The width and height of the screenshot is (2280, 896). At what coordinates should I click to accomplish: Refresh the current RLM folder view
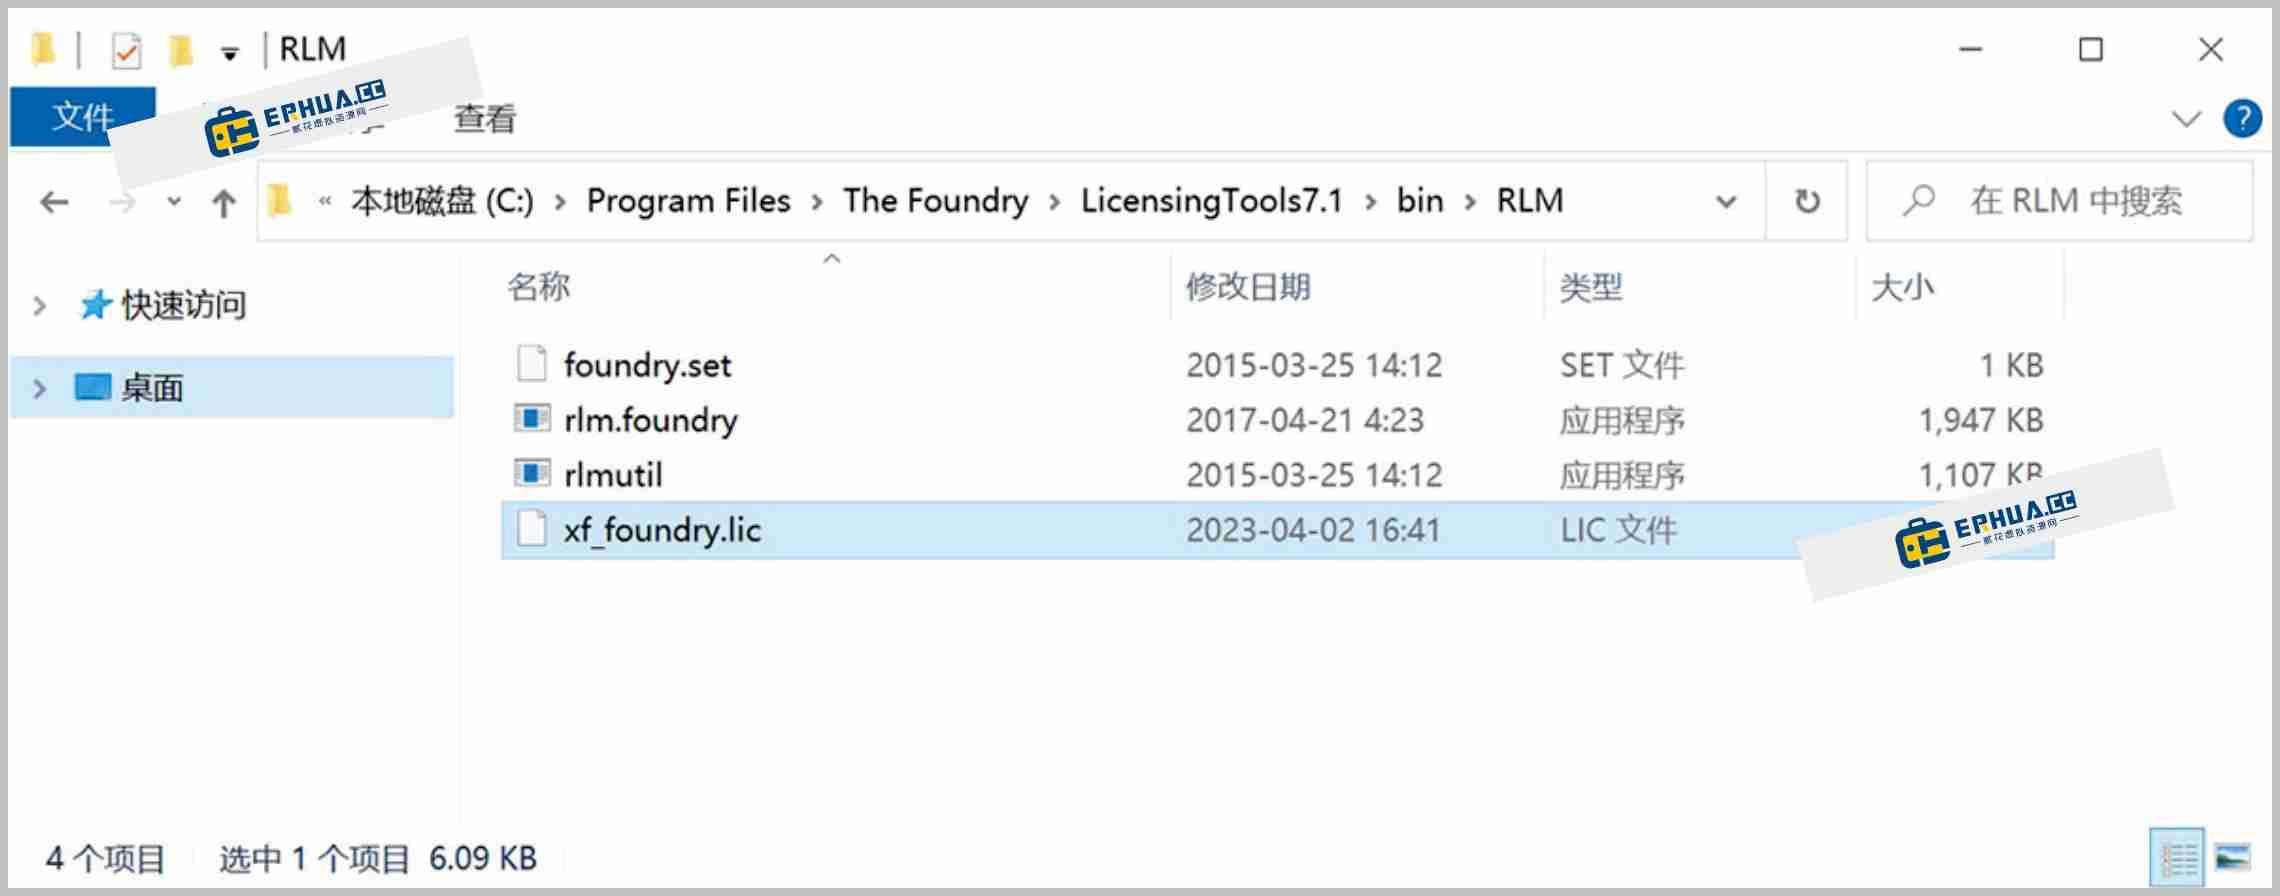tap(1806, 201)
